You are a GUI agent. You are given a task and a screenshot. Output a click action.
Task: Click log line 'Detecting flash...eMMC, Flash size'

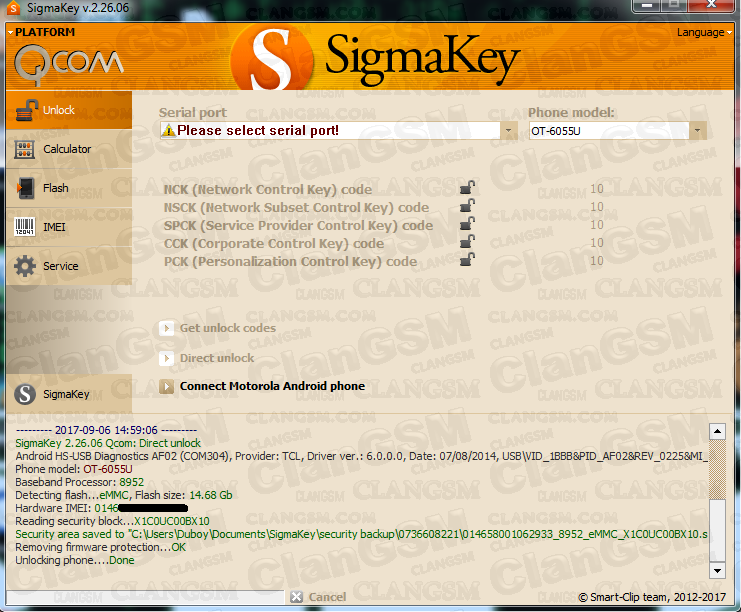pos(124,495)
